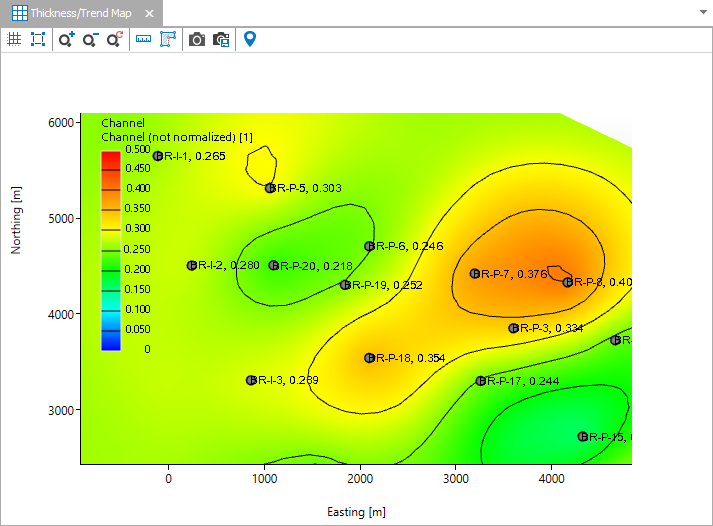Take a snapshot with the camera icon
The image size is (713, 526).
[197, 39]
